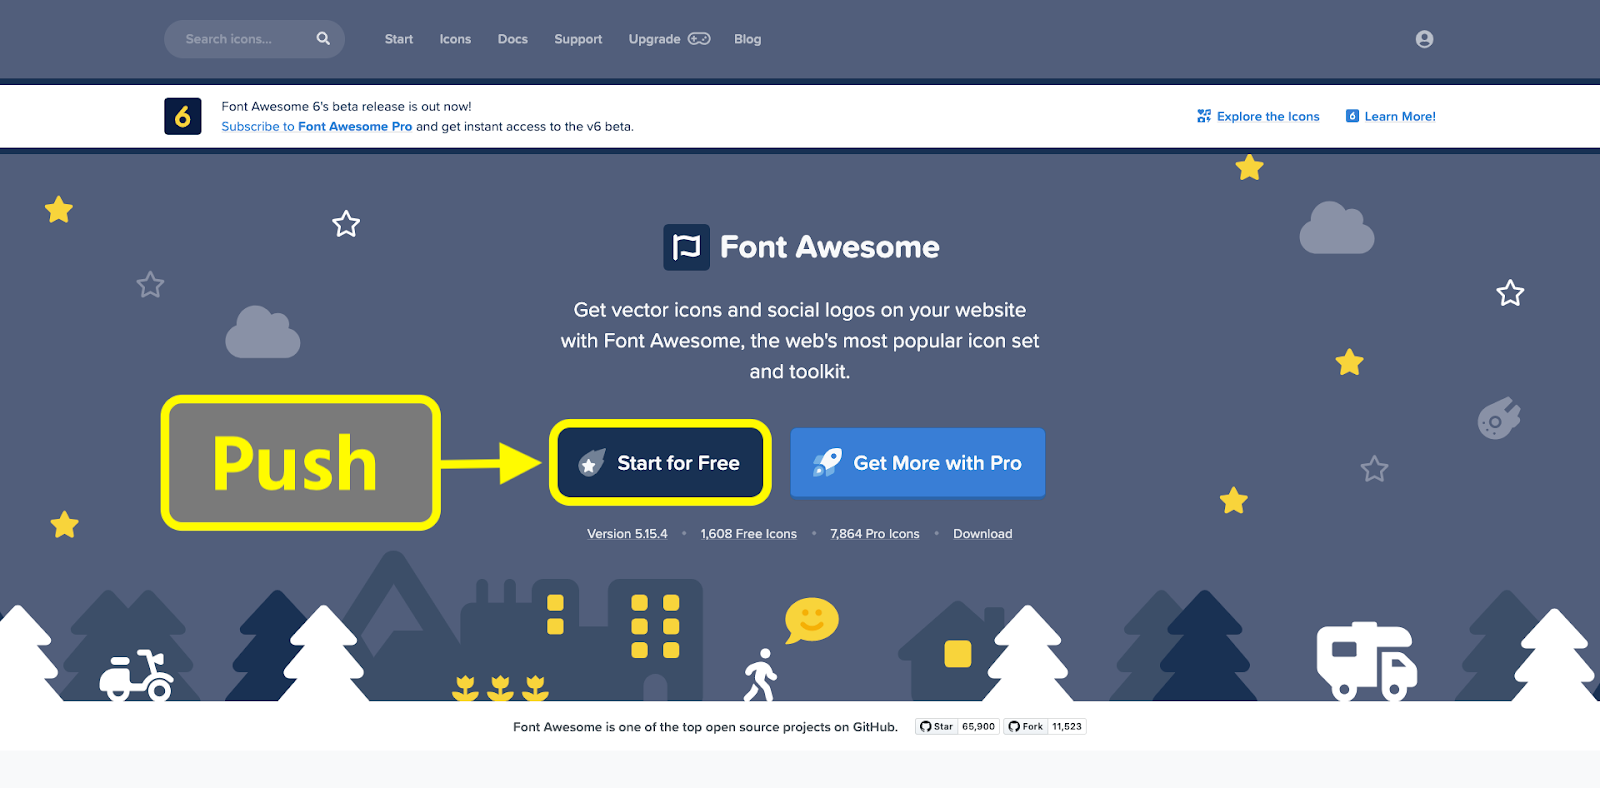Image resolution: width=1600 pixels, height=788 pixels.
Task: Open the Support navigation link
Action: tap(578, 39)
